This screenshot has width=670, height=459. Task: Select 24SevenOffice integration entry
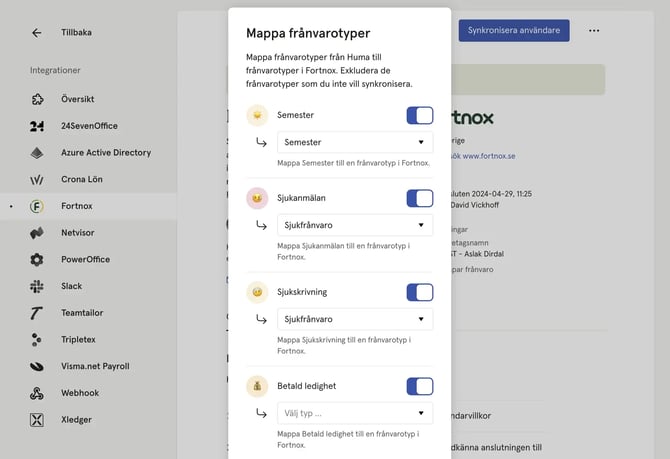point(89,126)
